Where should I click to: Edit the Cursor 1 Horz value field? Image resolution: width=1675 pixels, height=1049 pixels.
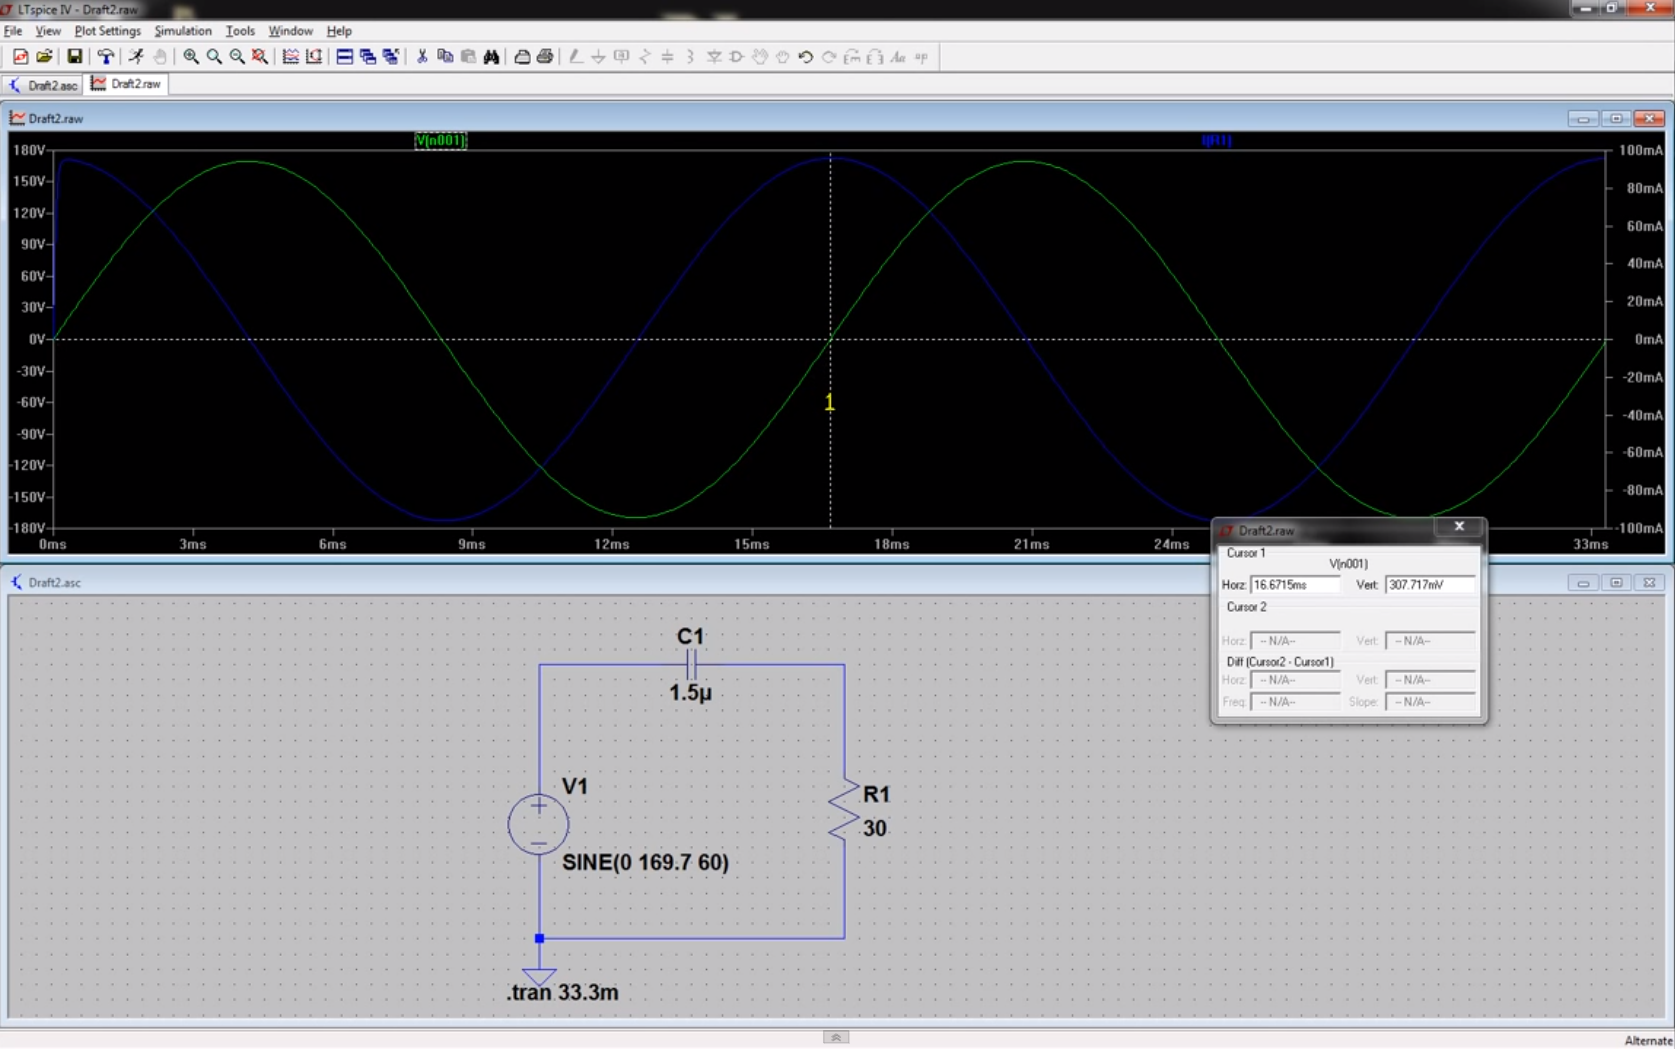[1294, 585]
